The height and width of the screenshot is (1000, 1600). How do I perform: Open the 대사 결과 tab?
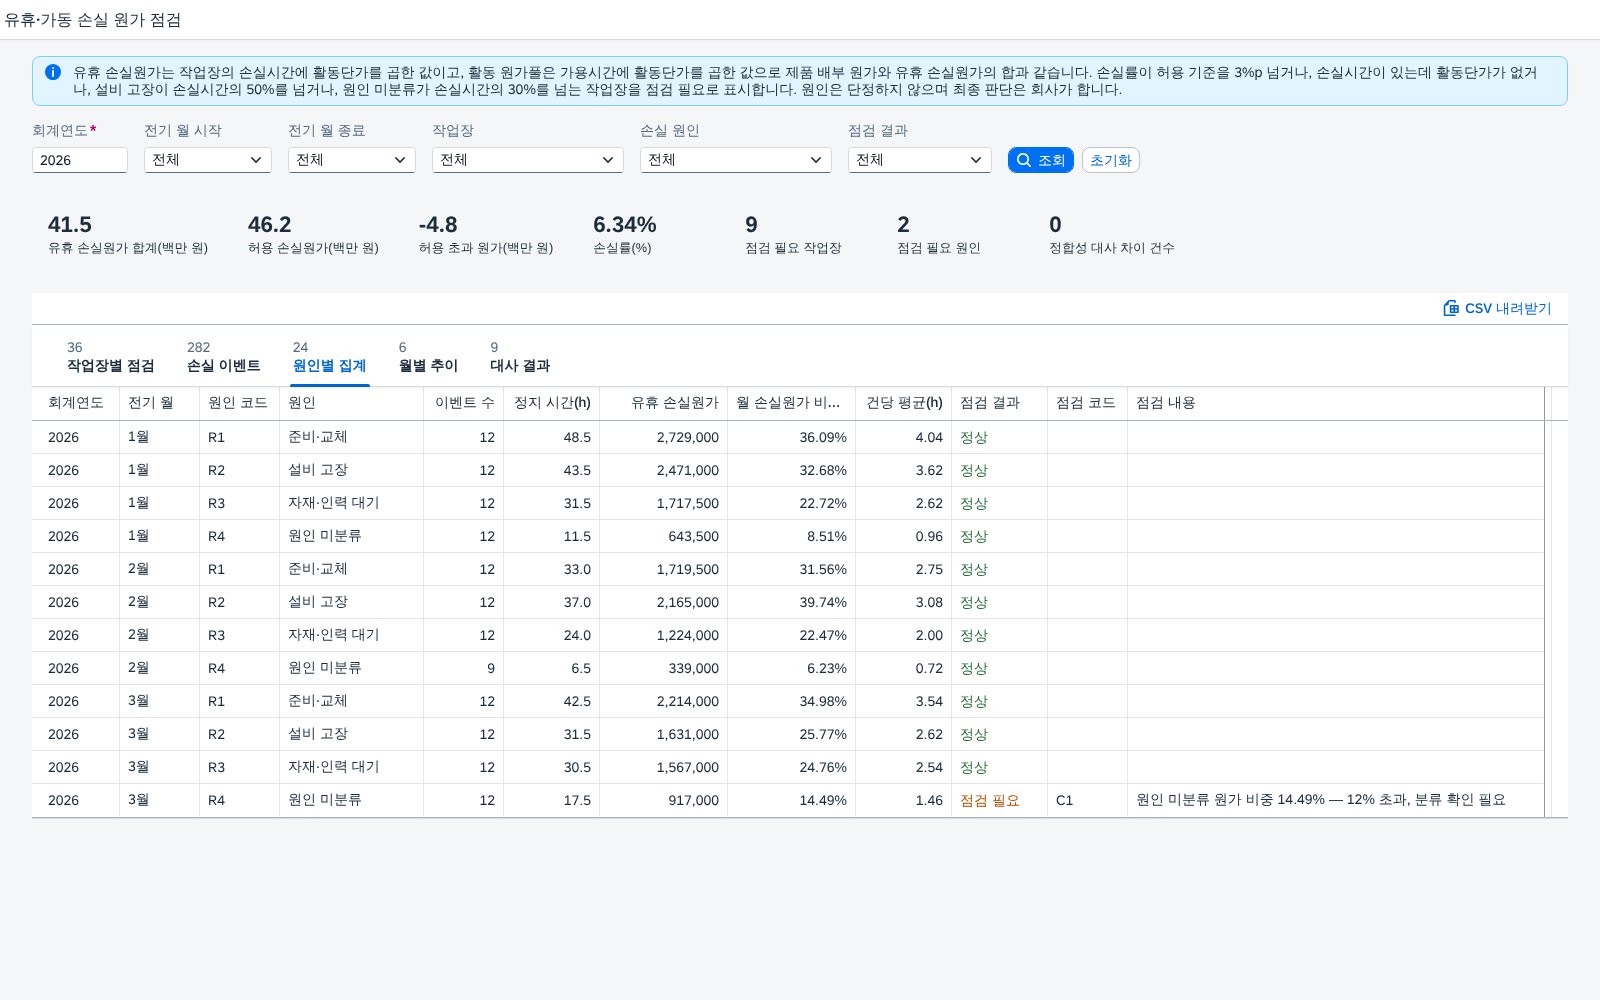click(520, 357)
